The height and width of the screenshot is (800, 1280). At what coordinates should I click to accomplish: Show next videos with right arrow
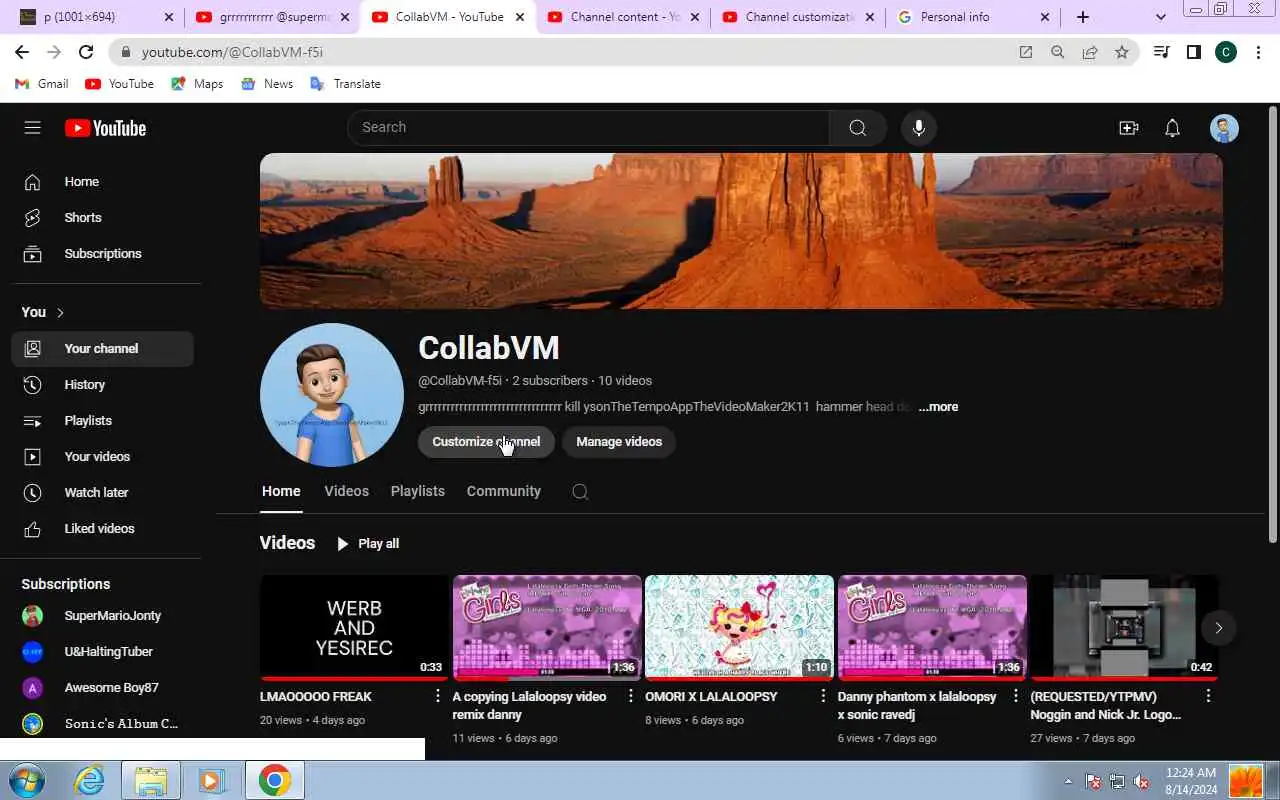pos(1218,628)
